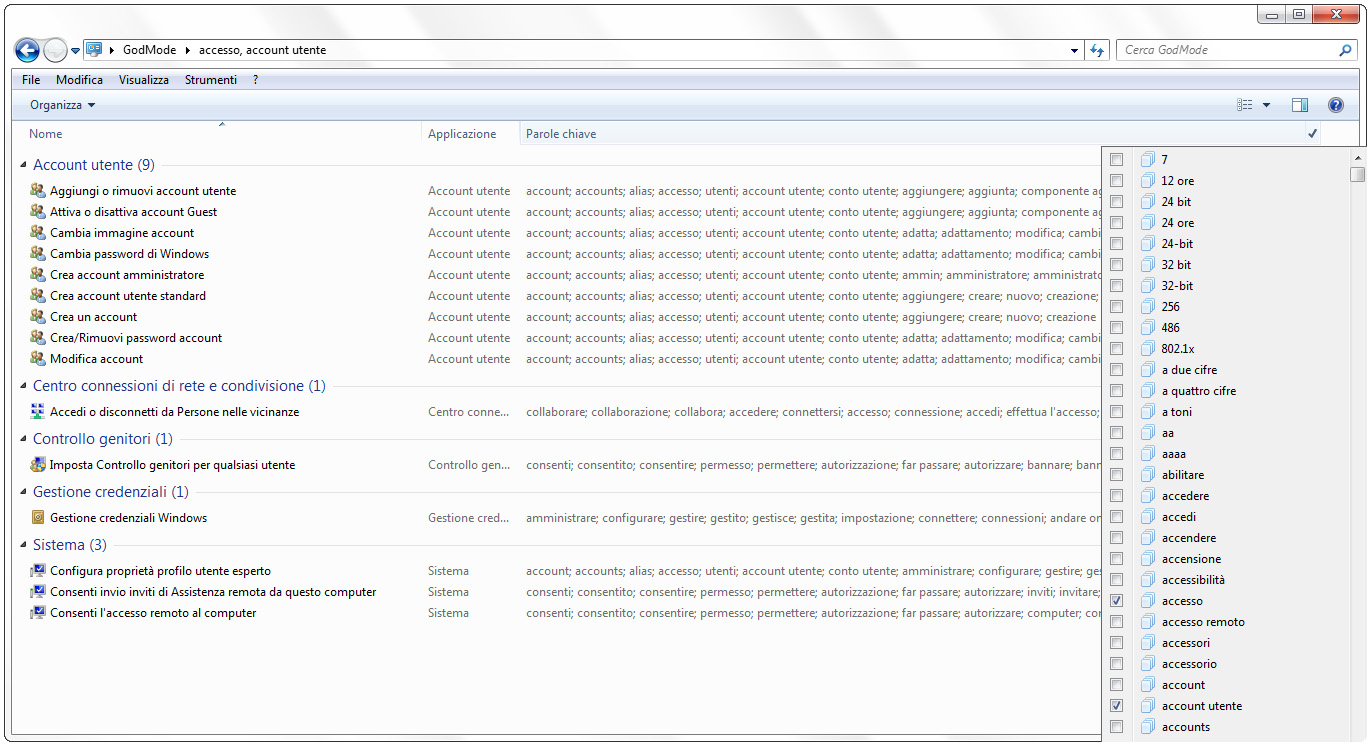Collapse the 'Account utente (9)' group
The image size is (1371, 746).
(x=24, y=165)
